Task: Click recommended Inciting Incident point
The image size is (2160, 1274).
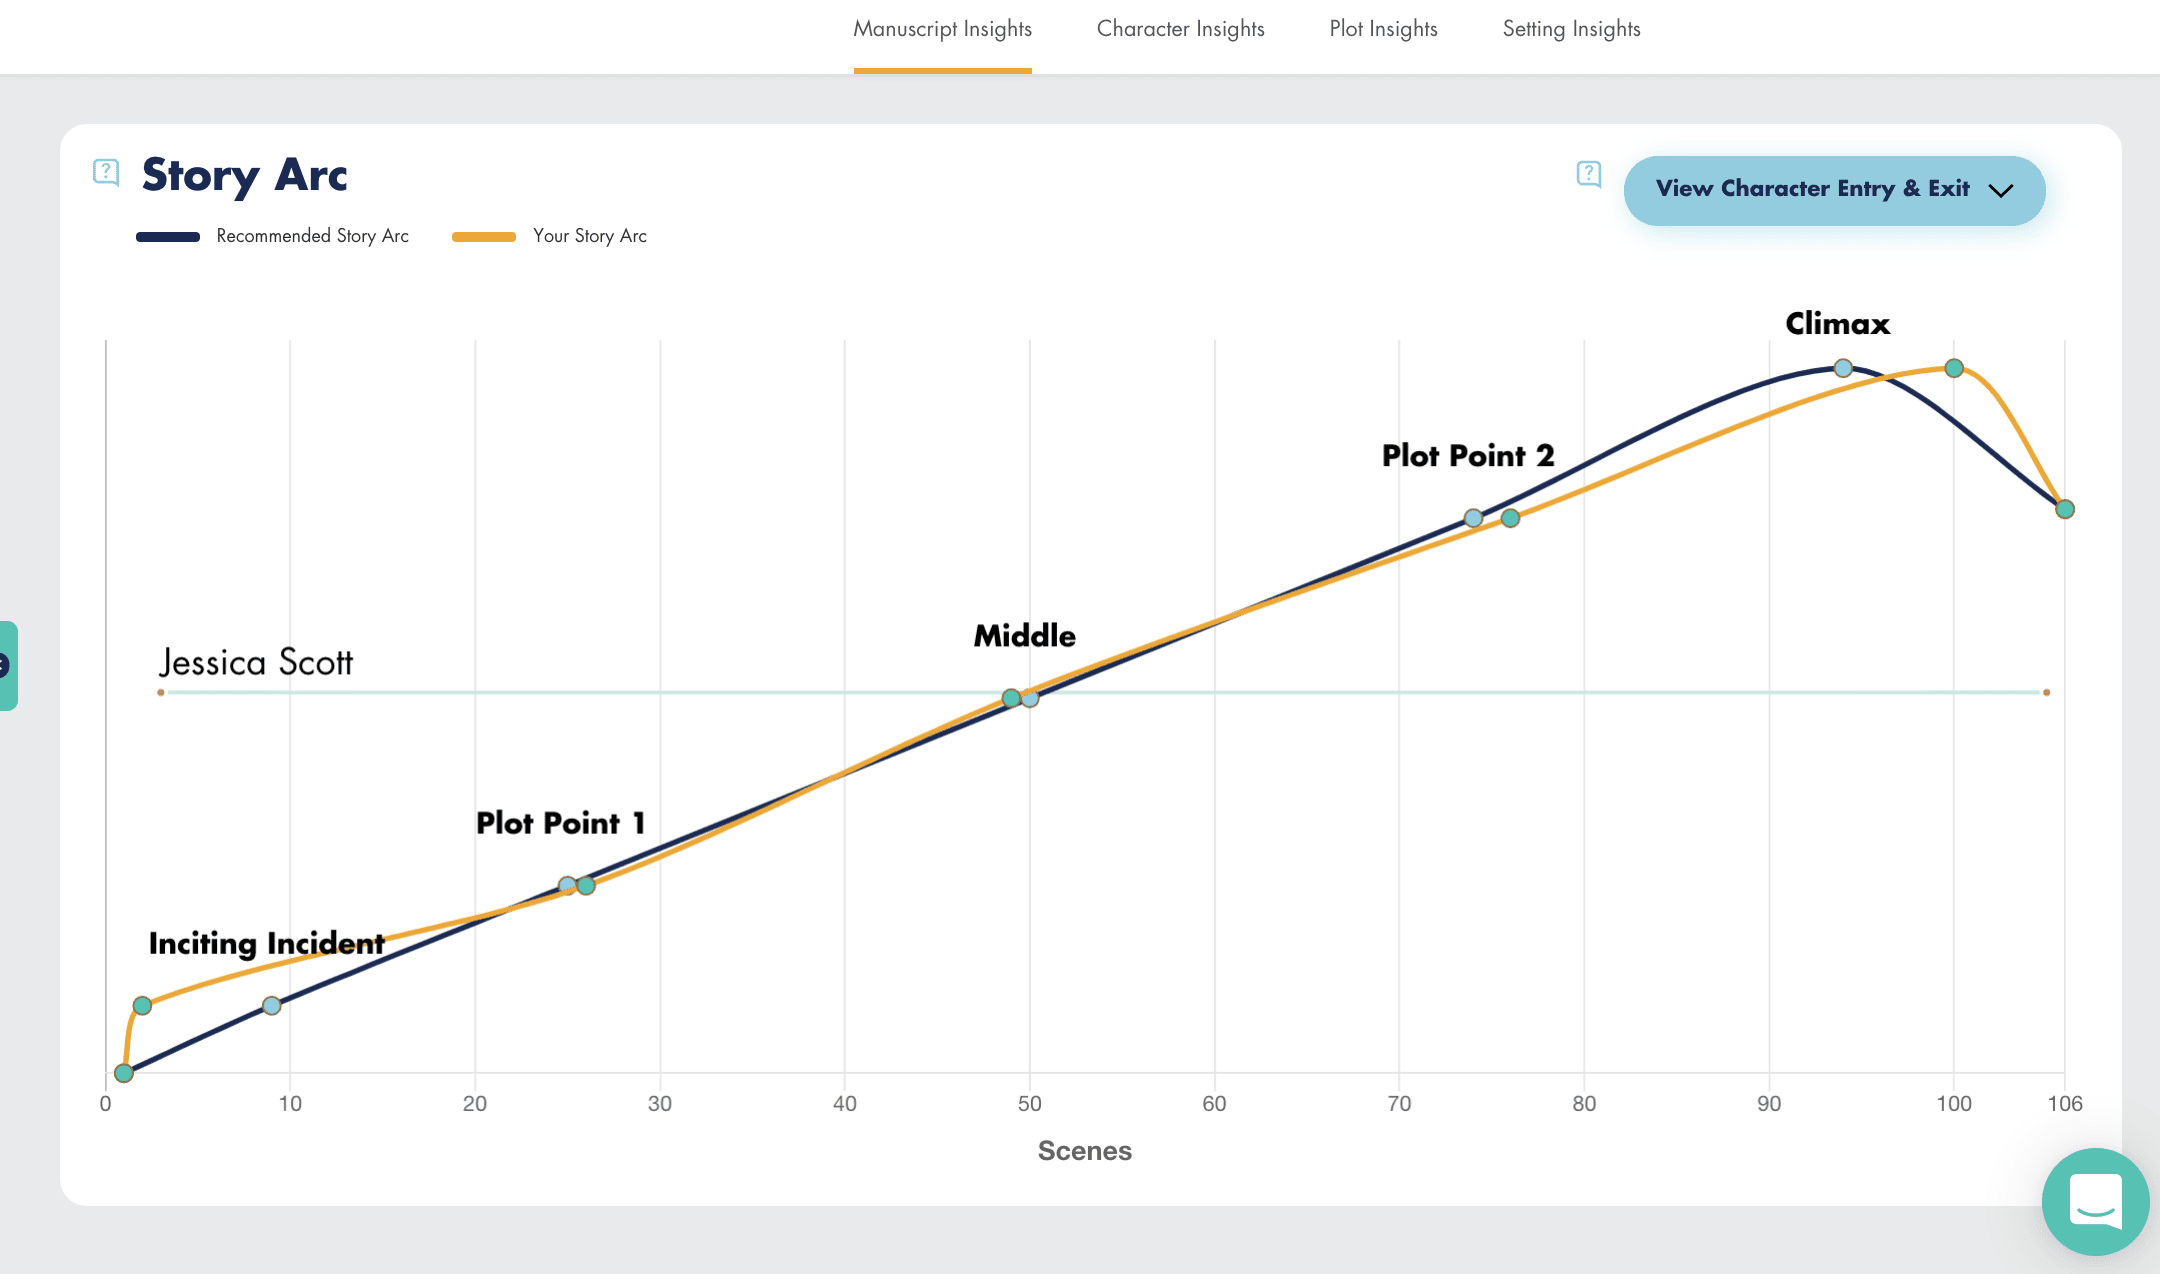Action: [x=272, y=1005]
